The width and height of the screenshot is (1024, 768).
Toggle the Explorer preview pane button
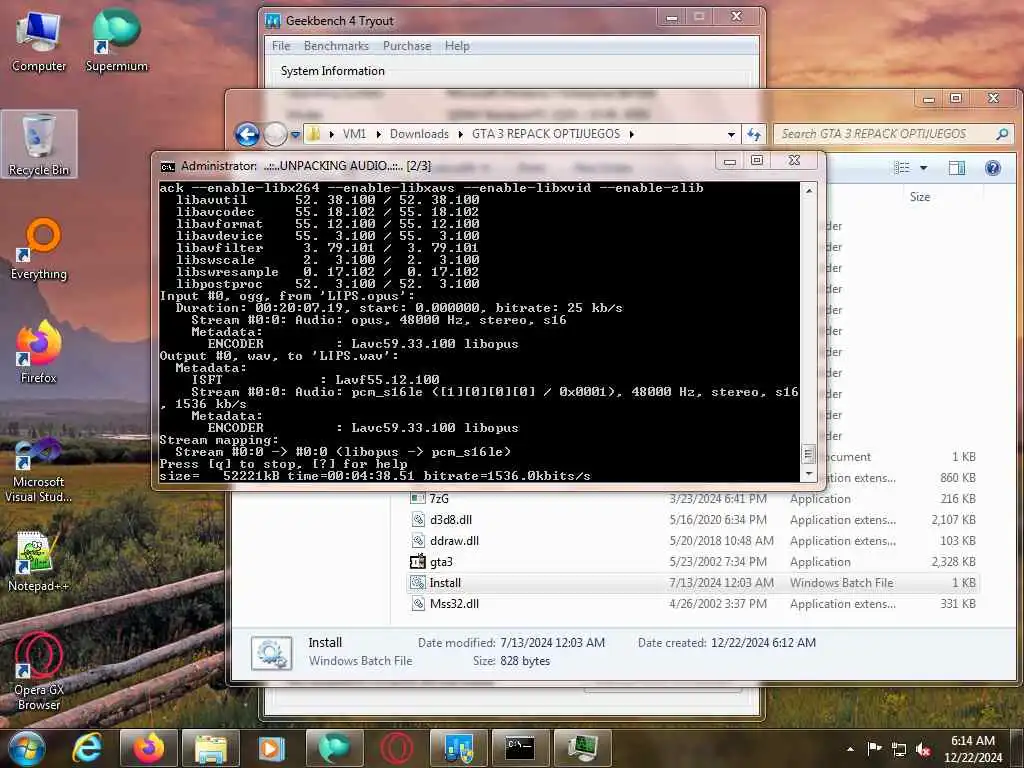(957, 168)
